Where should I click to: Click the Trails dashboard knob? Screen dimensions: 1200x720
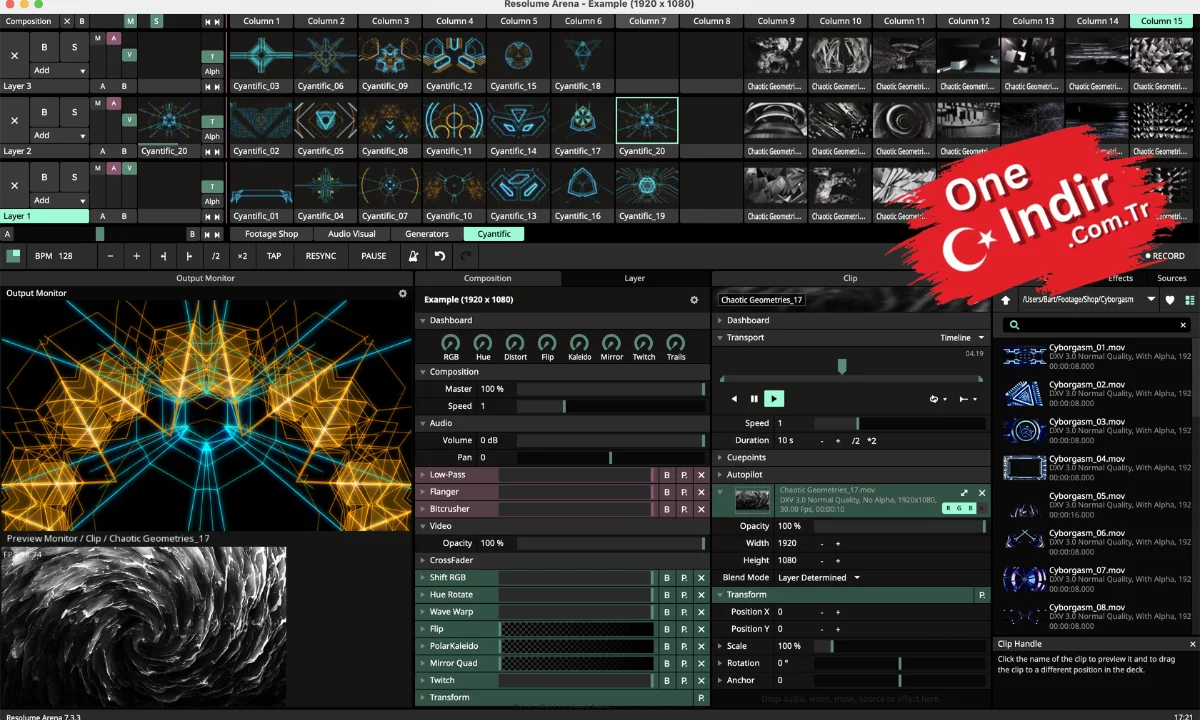(676, 343)
